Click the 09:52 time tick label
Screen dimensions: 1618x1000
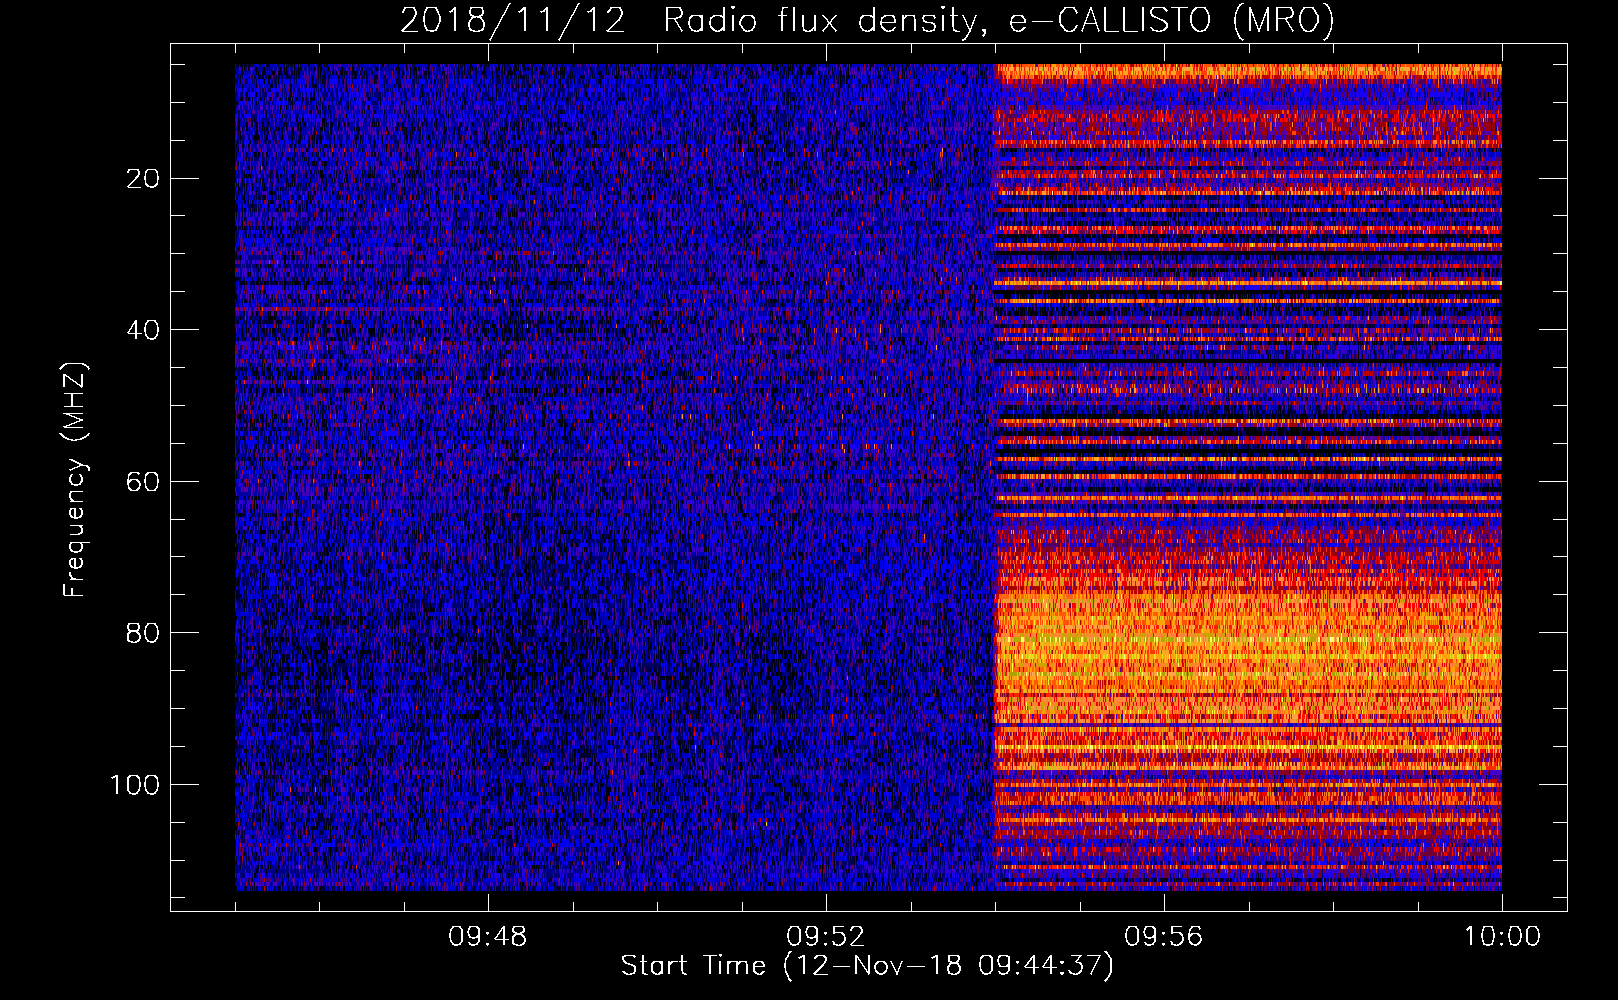826,937
